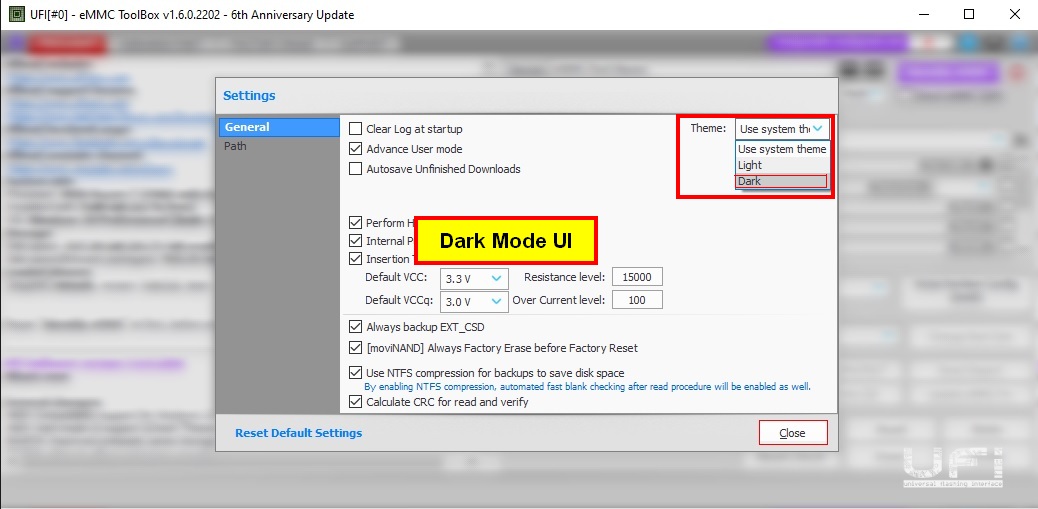This screenshot has height=509, width=1038.
Task: Select Use system theme option in list
Action: coord(782,149)
